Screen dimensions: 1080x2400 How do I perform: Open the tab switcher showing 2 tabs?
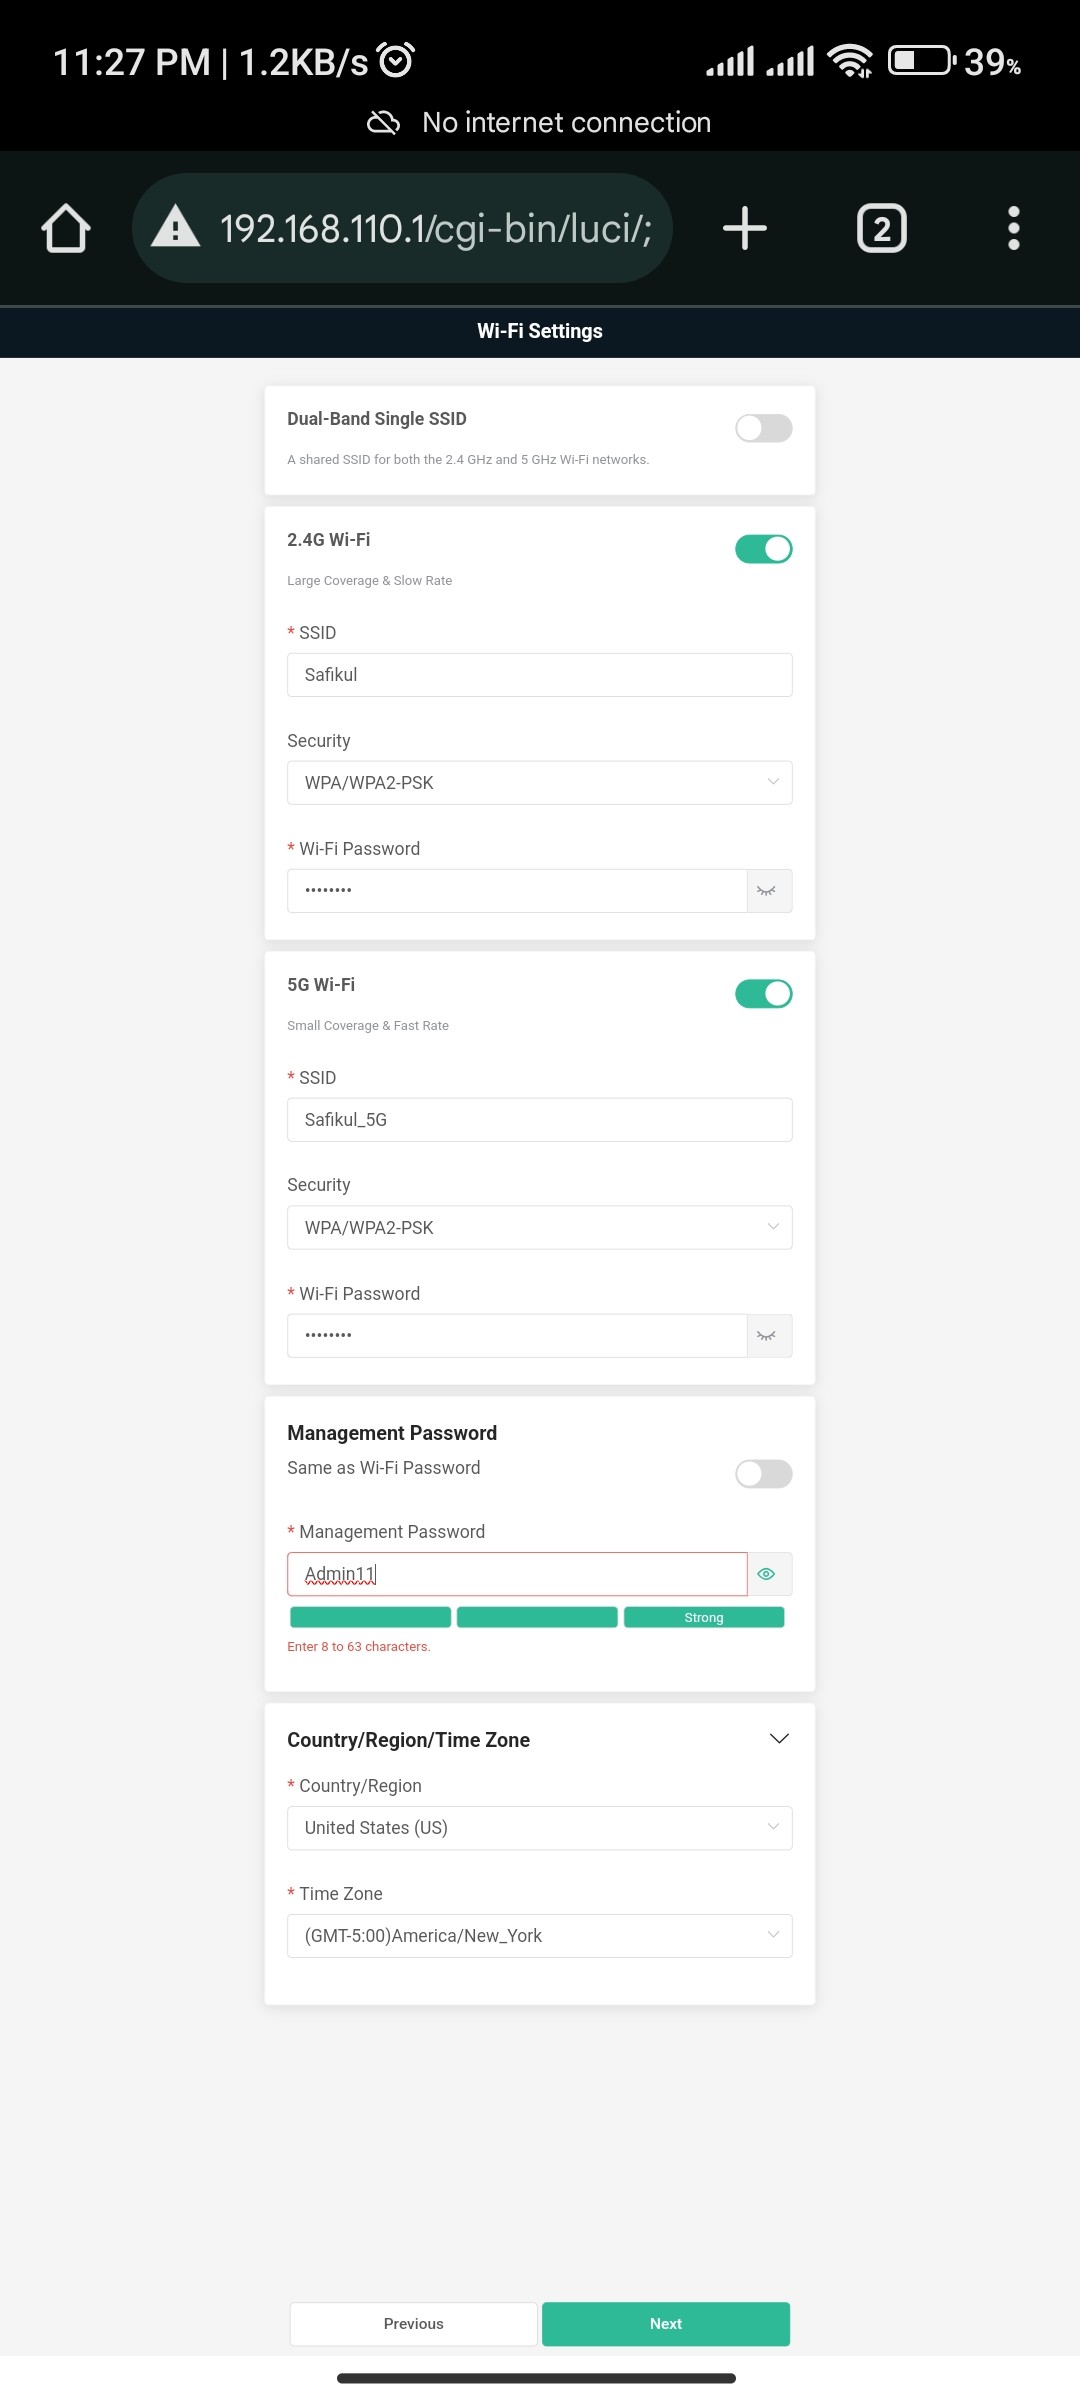(x=881, y=228)
